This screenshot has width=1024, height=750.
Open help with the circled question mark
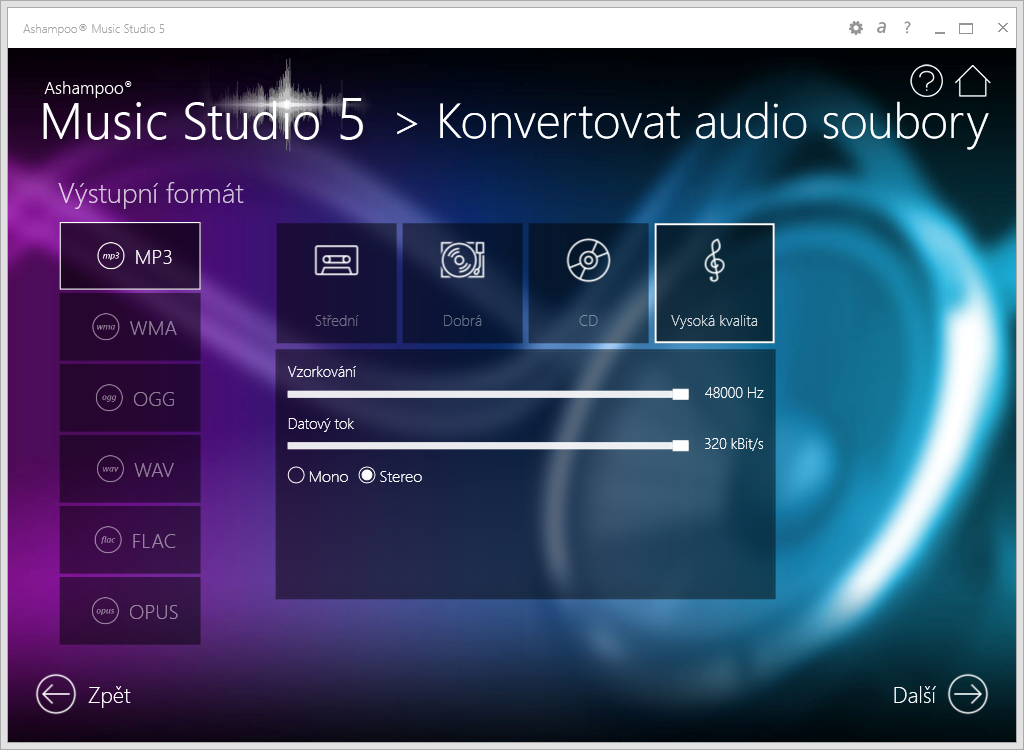[x=926, y=81]
